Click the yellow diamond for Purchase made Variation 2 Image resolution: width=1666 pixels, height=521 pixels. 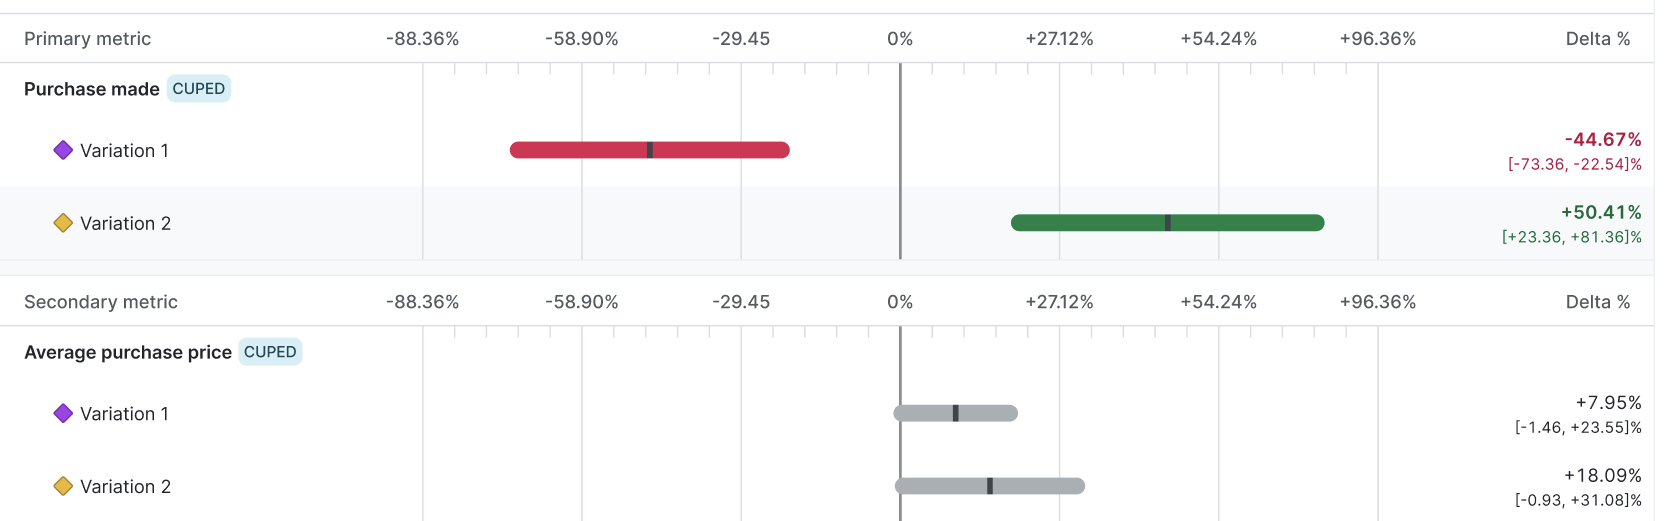(x=63, y=223)
